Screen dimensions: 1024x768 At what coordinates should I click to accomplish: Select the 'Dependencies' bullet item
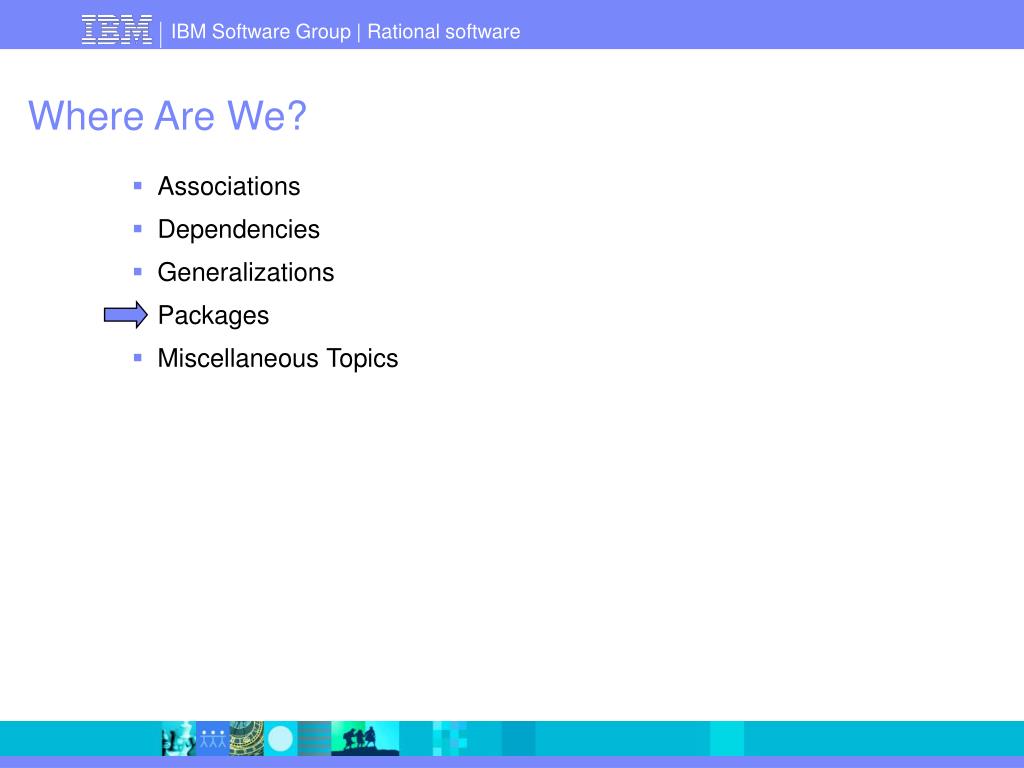[238, 229]
